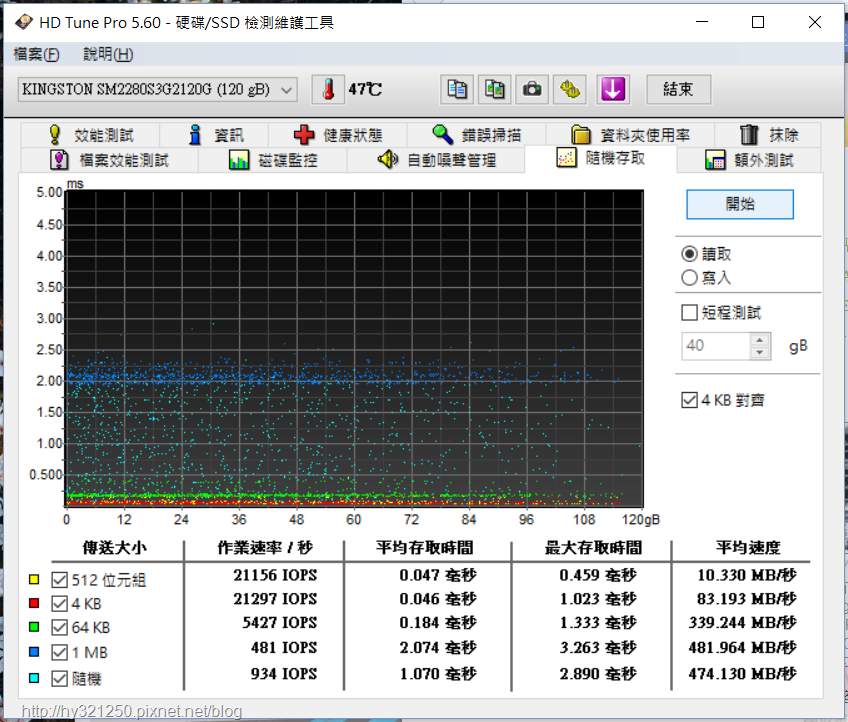This screenshot has width=848, height=722.
Task: Toggle the 4 KB 對齊 checkbox
Action: pyautogui.click(x=689, y=400)
